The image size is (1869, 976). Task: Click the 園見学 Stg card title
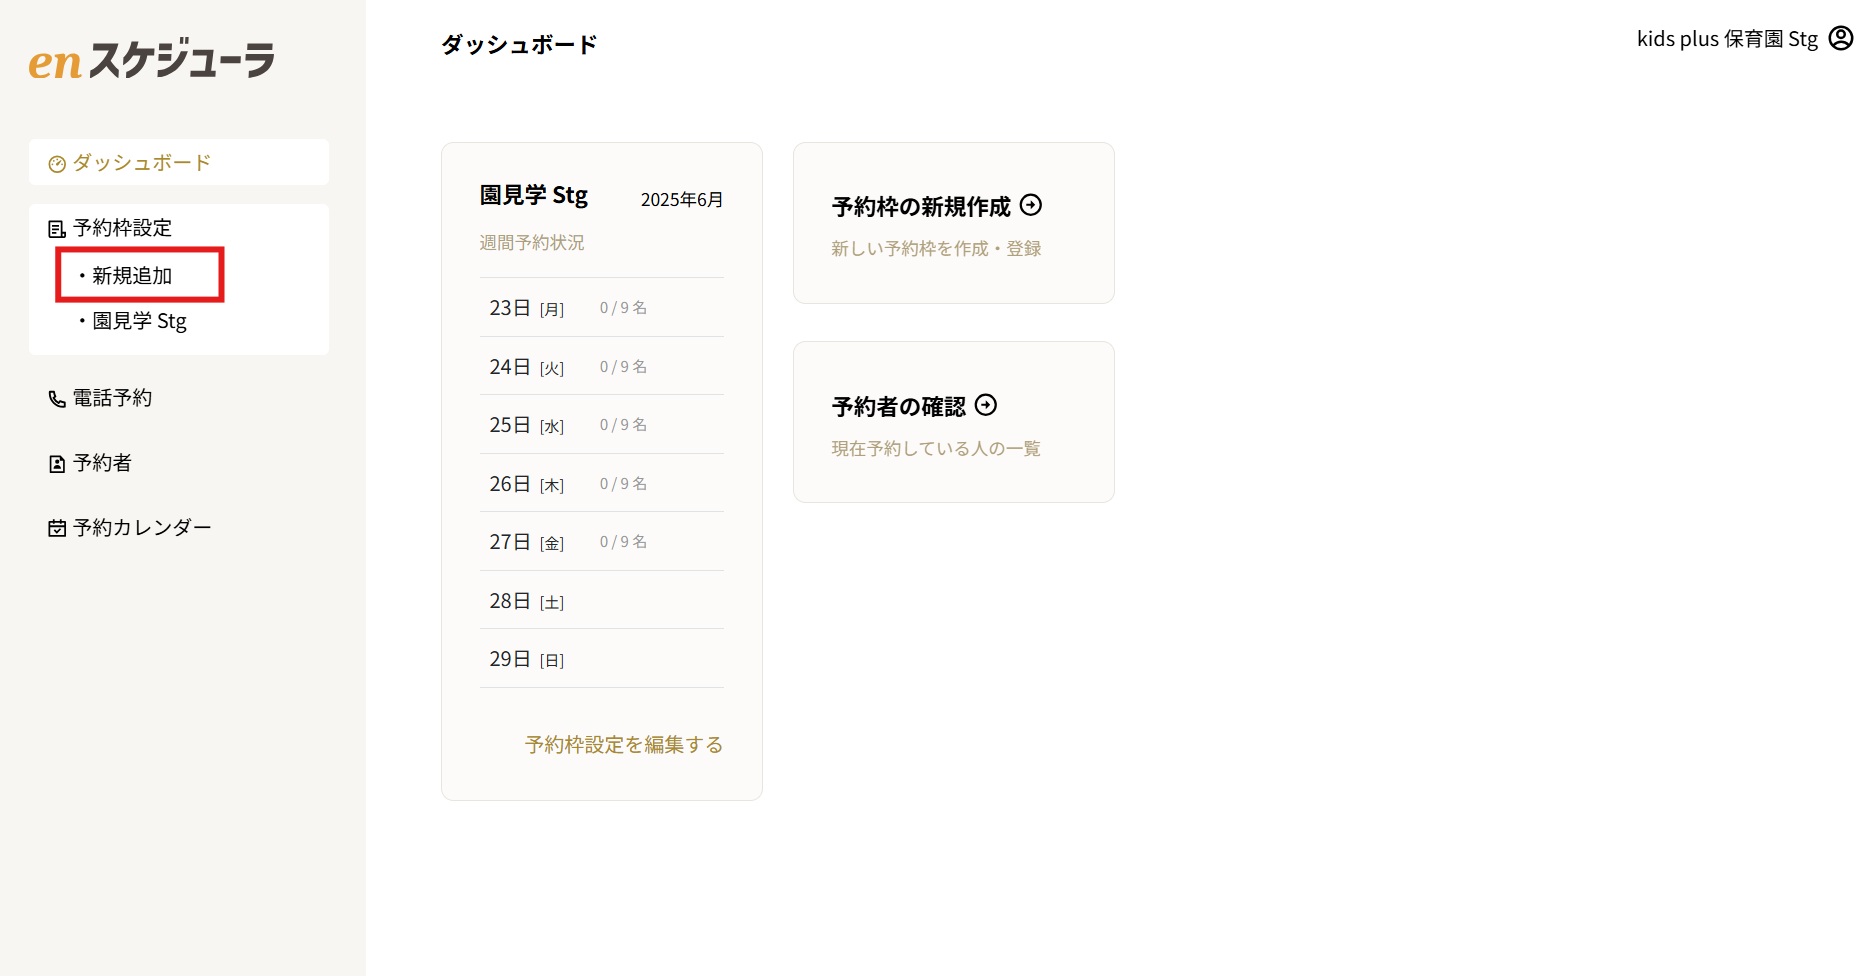(x=534, y=194)
